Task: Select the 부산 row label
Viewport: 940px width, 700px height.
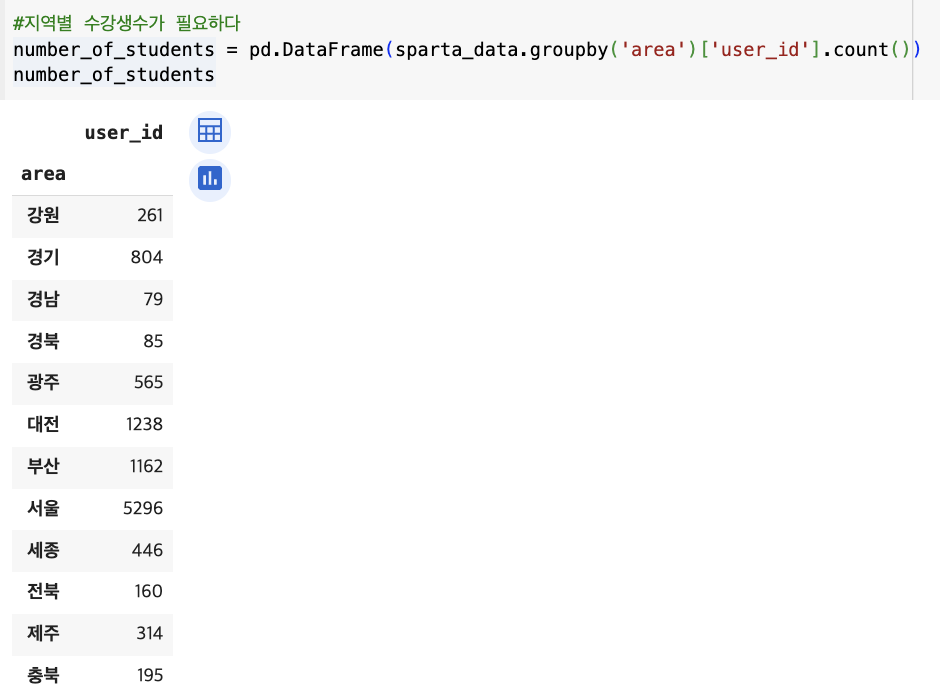Action: tap(43, 466)
